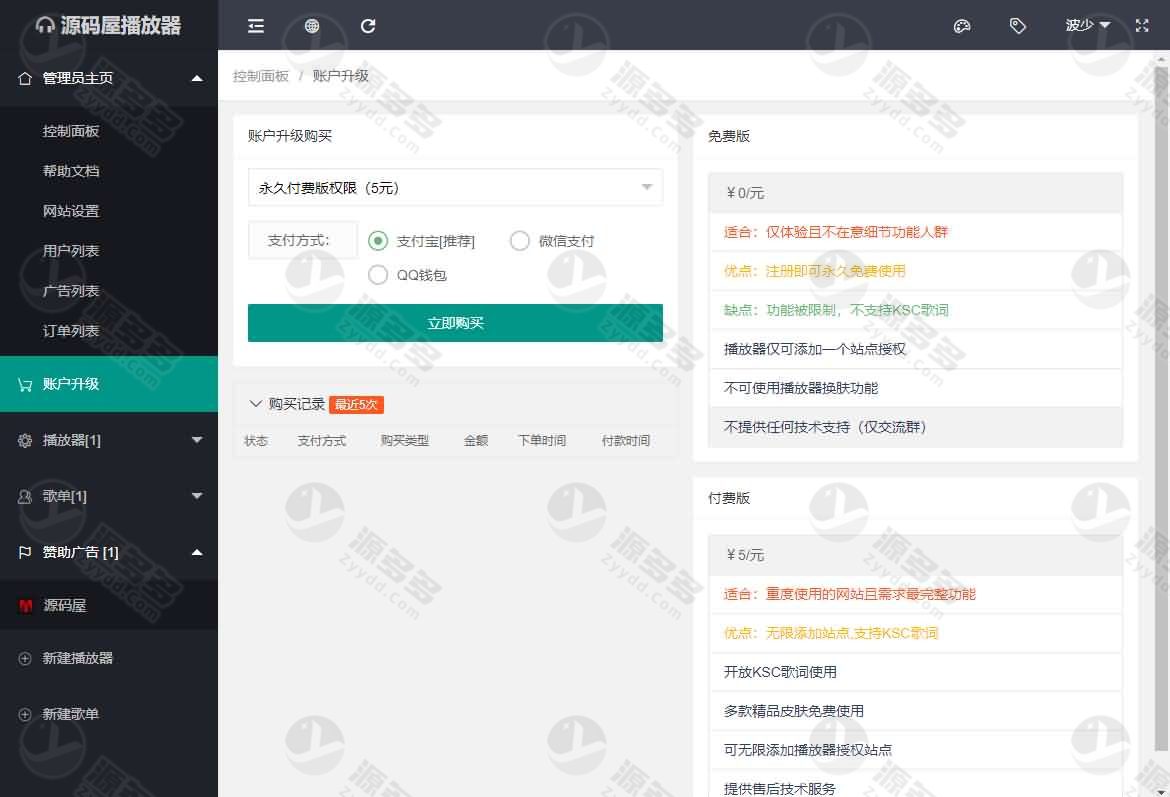
Task: Open 帮助文档 in sidebar
Action: [71, 171]
